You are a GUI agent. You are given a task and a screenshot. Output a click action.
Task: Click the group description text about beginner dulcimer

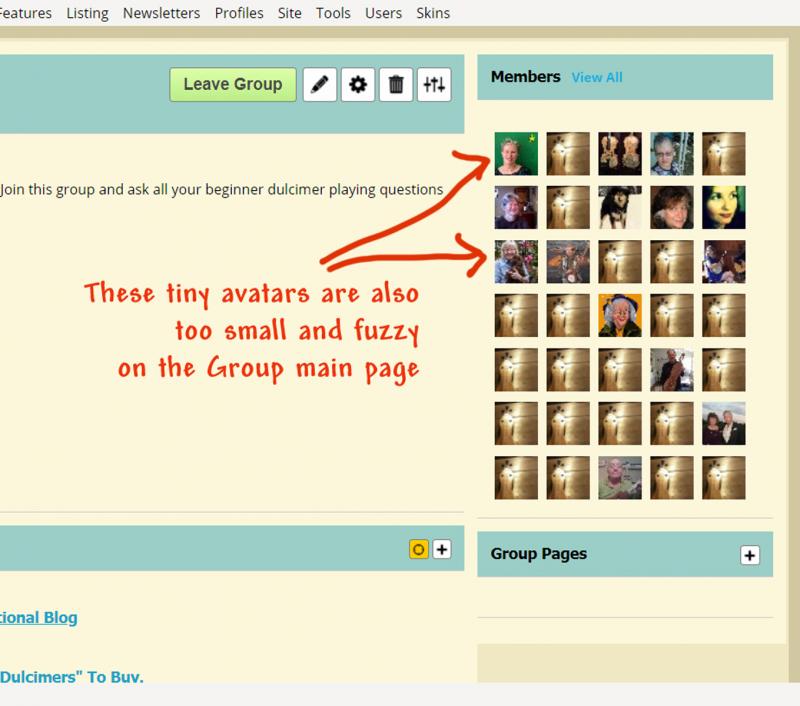(x=221, y=190)
